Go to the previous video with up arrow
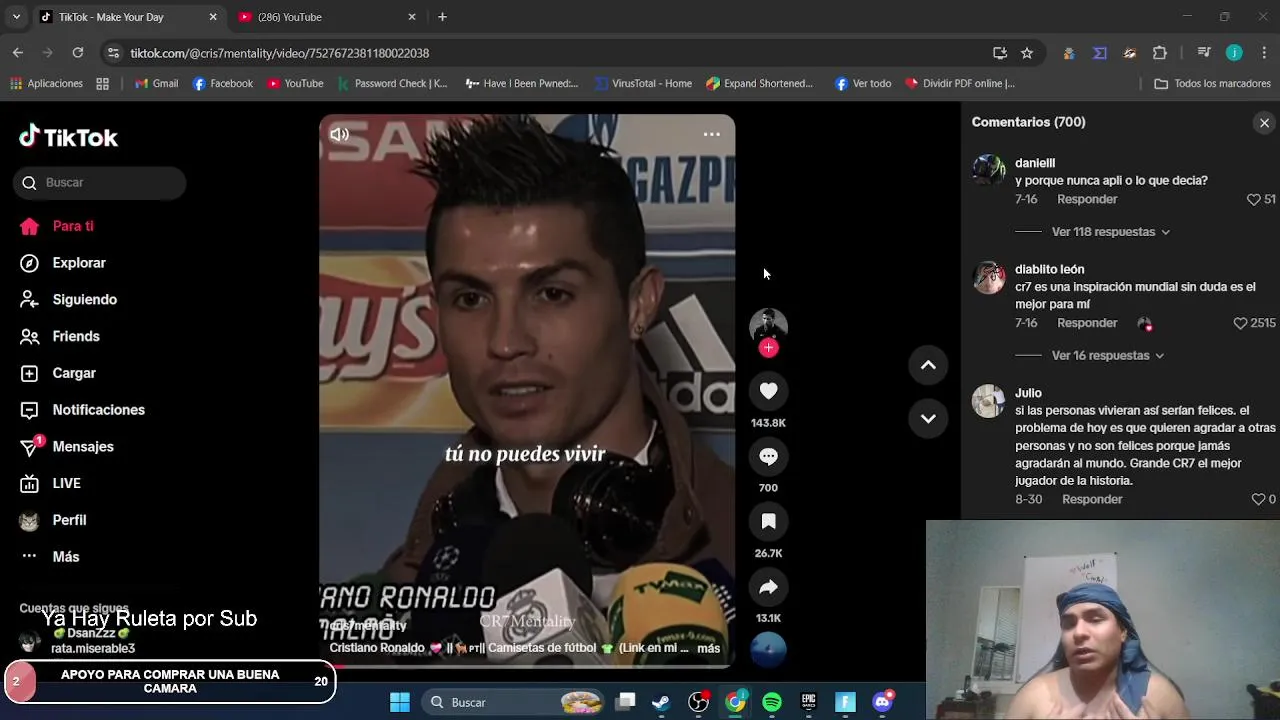Viewport: 1280px width, 720px height. (x=928, y=365)
